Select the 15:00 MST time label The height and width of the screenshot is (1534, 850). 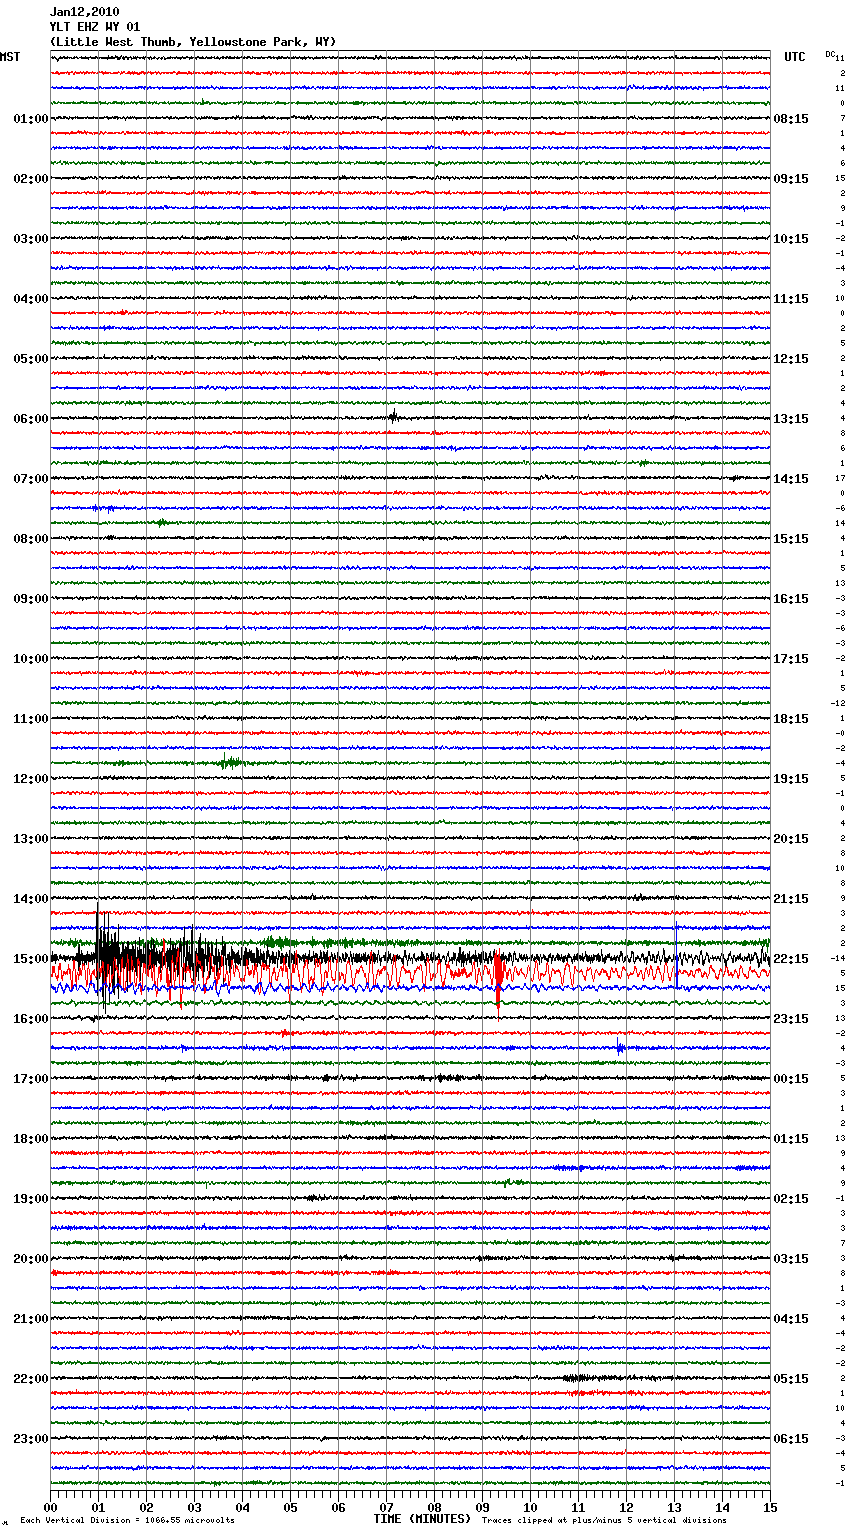31,959
